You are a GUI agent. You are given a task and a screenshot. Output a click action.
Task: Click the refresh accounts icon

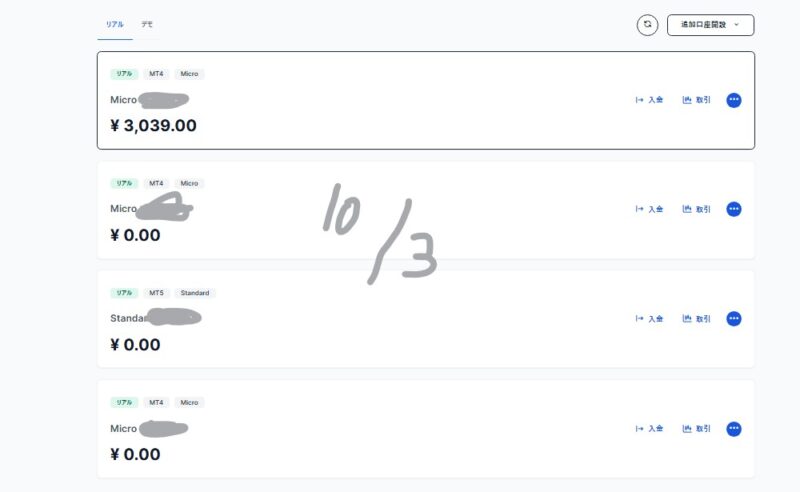click(647, 25)
